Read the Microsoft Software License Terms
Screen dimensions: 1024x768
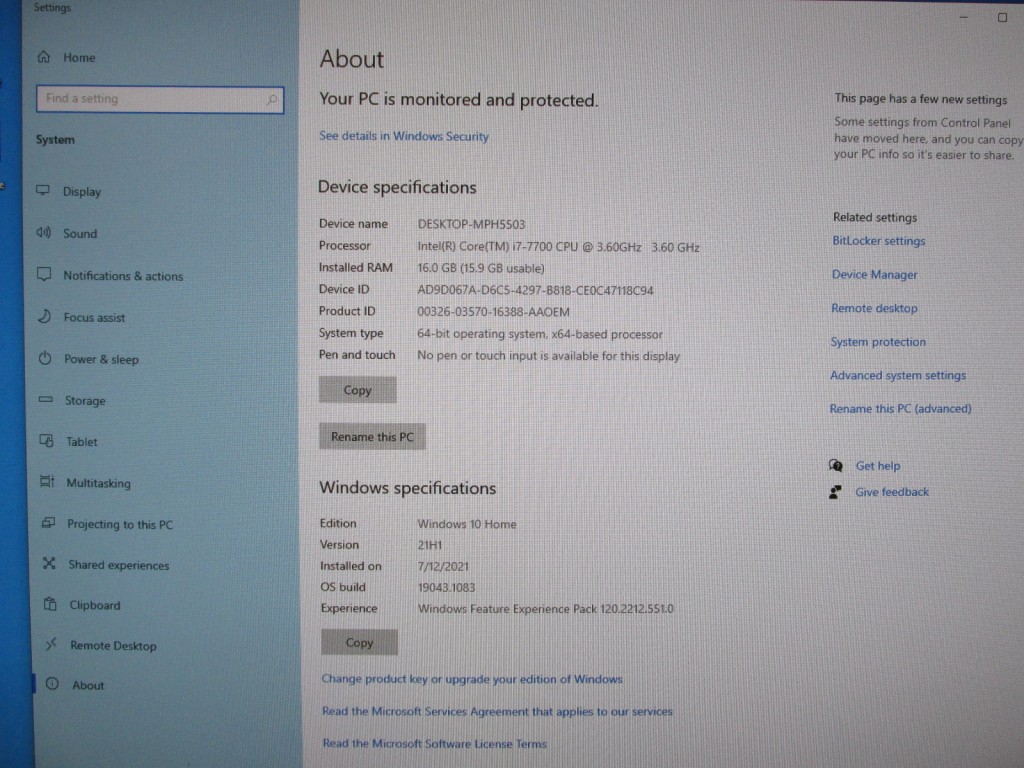(x=434, y=743)
